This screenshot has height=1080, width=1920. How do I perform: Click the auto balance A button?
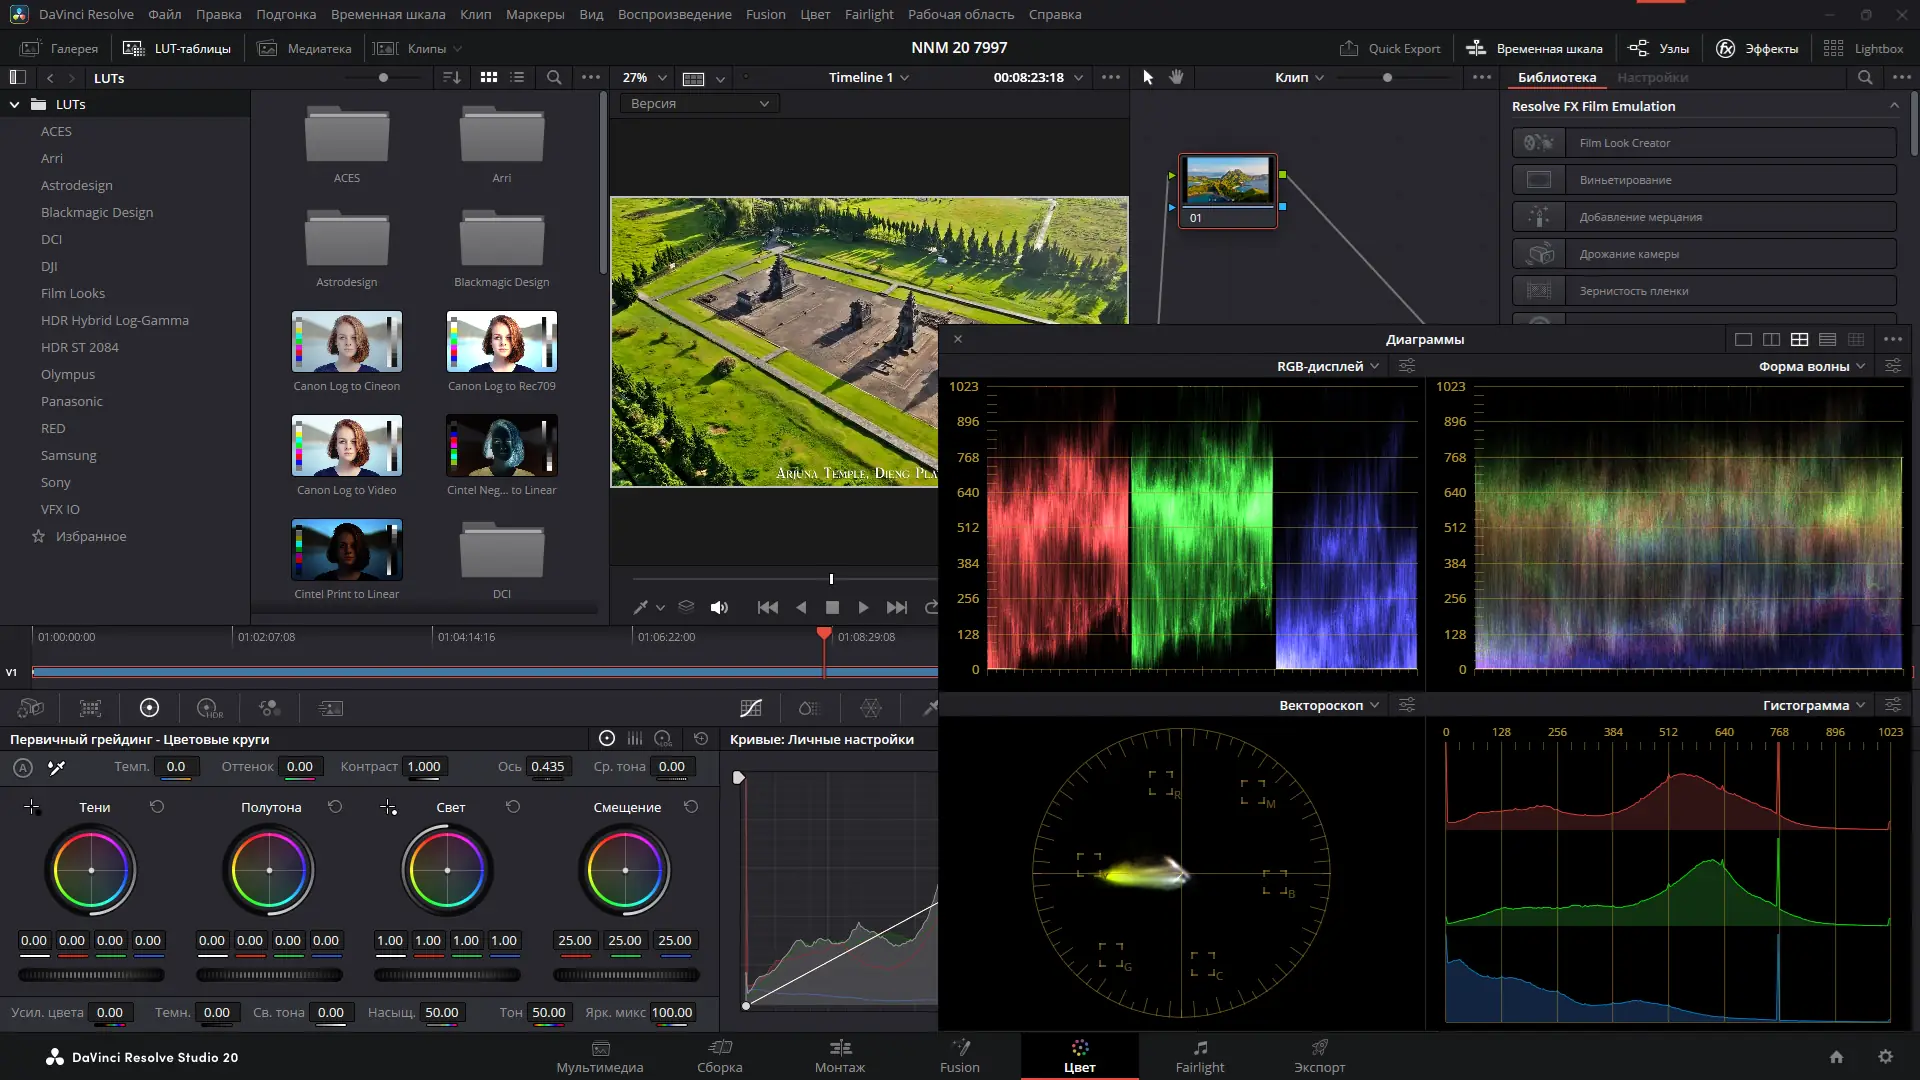click(x=23, y=768)
